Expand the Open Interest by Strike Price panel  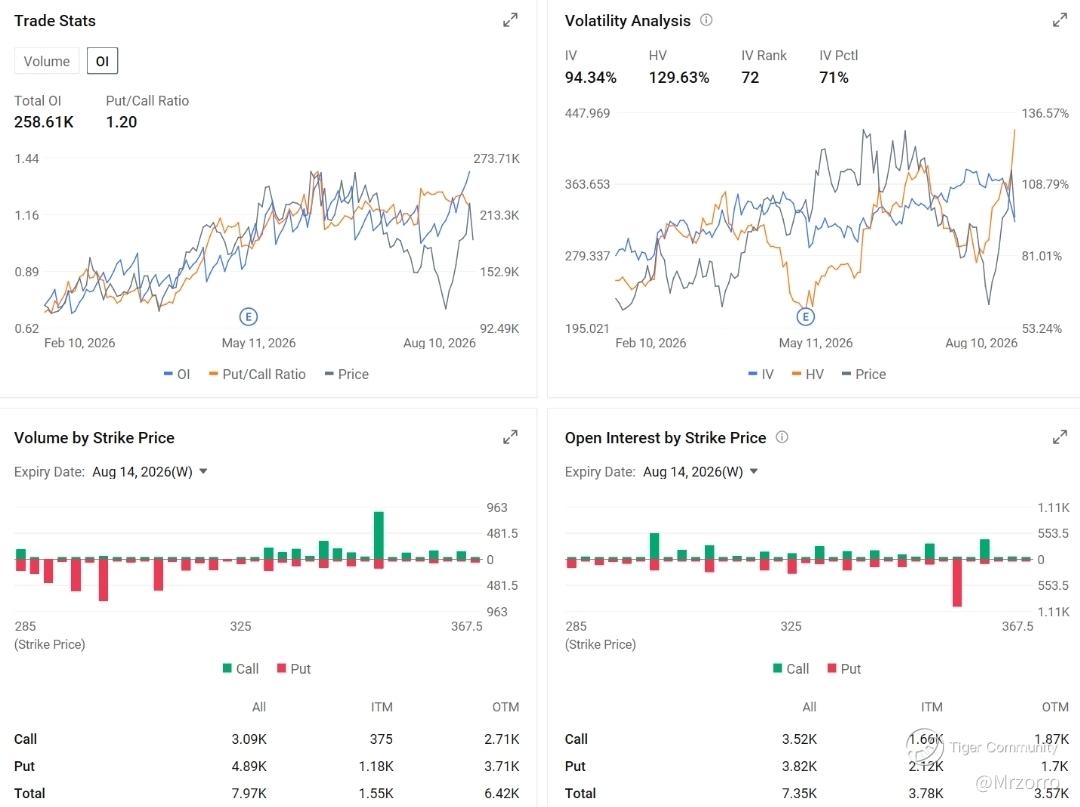pyautogui.click(x=1059, y=437)
